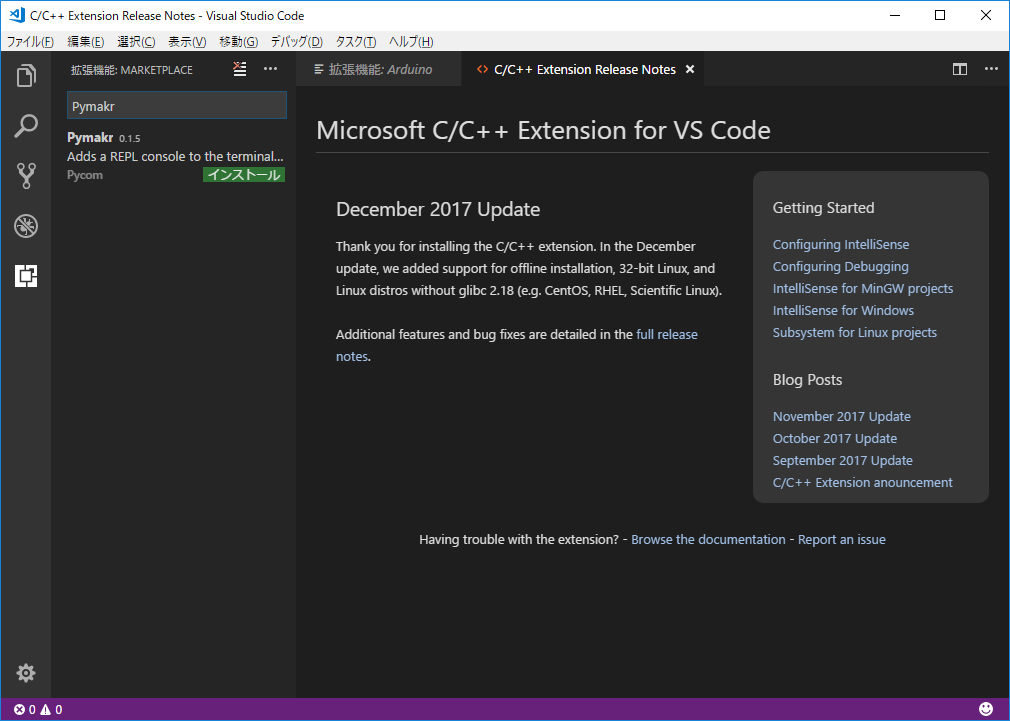This screenshot has width=1010, height=721.
Task: Click Report an issue link
Action: [841, 539]
